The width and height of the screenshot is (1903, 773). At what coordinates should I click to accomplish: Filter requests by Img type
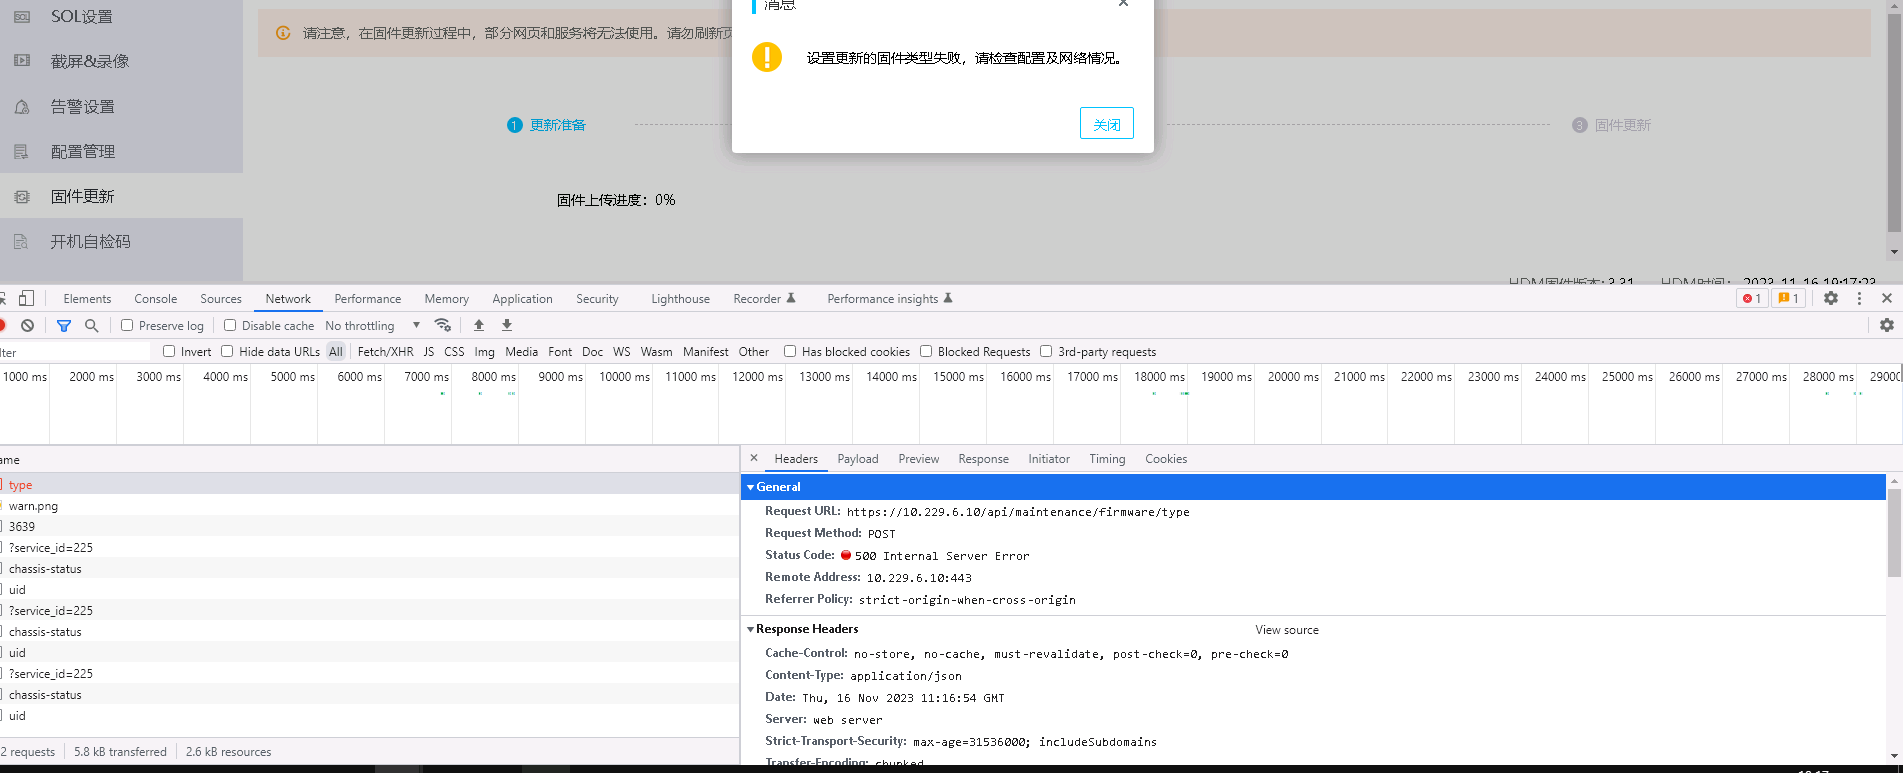coord(484,352)
